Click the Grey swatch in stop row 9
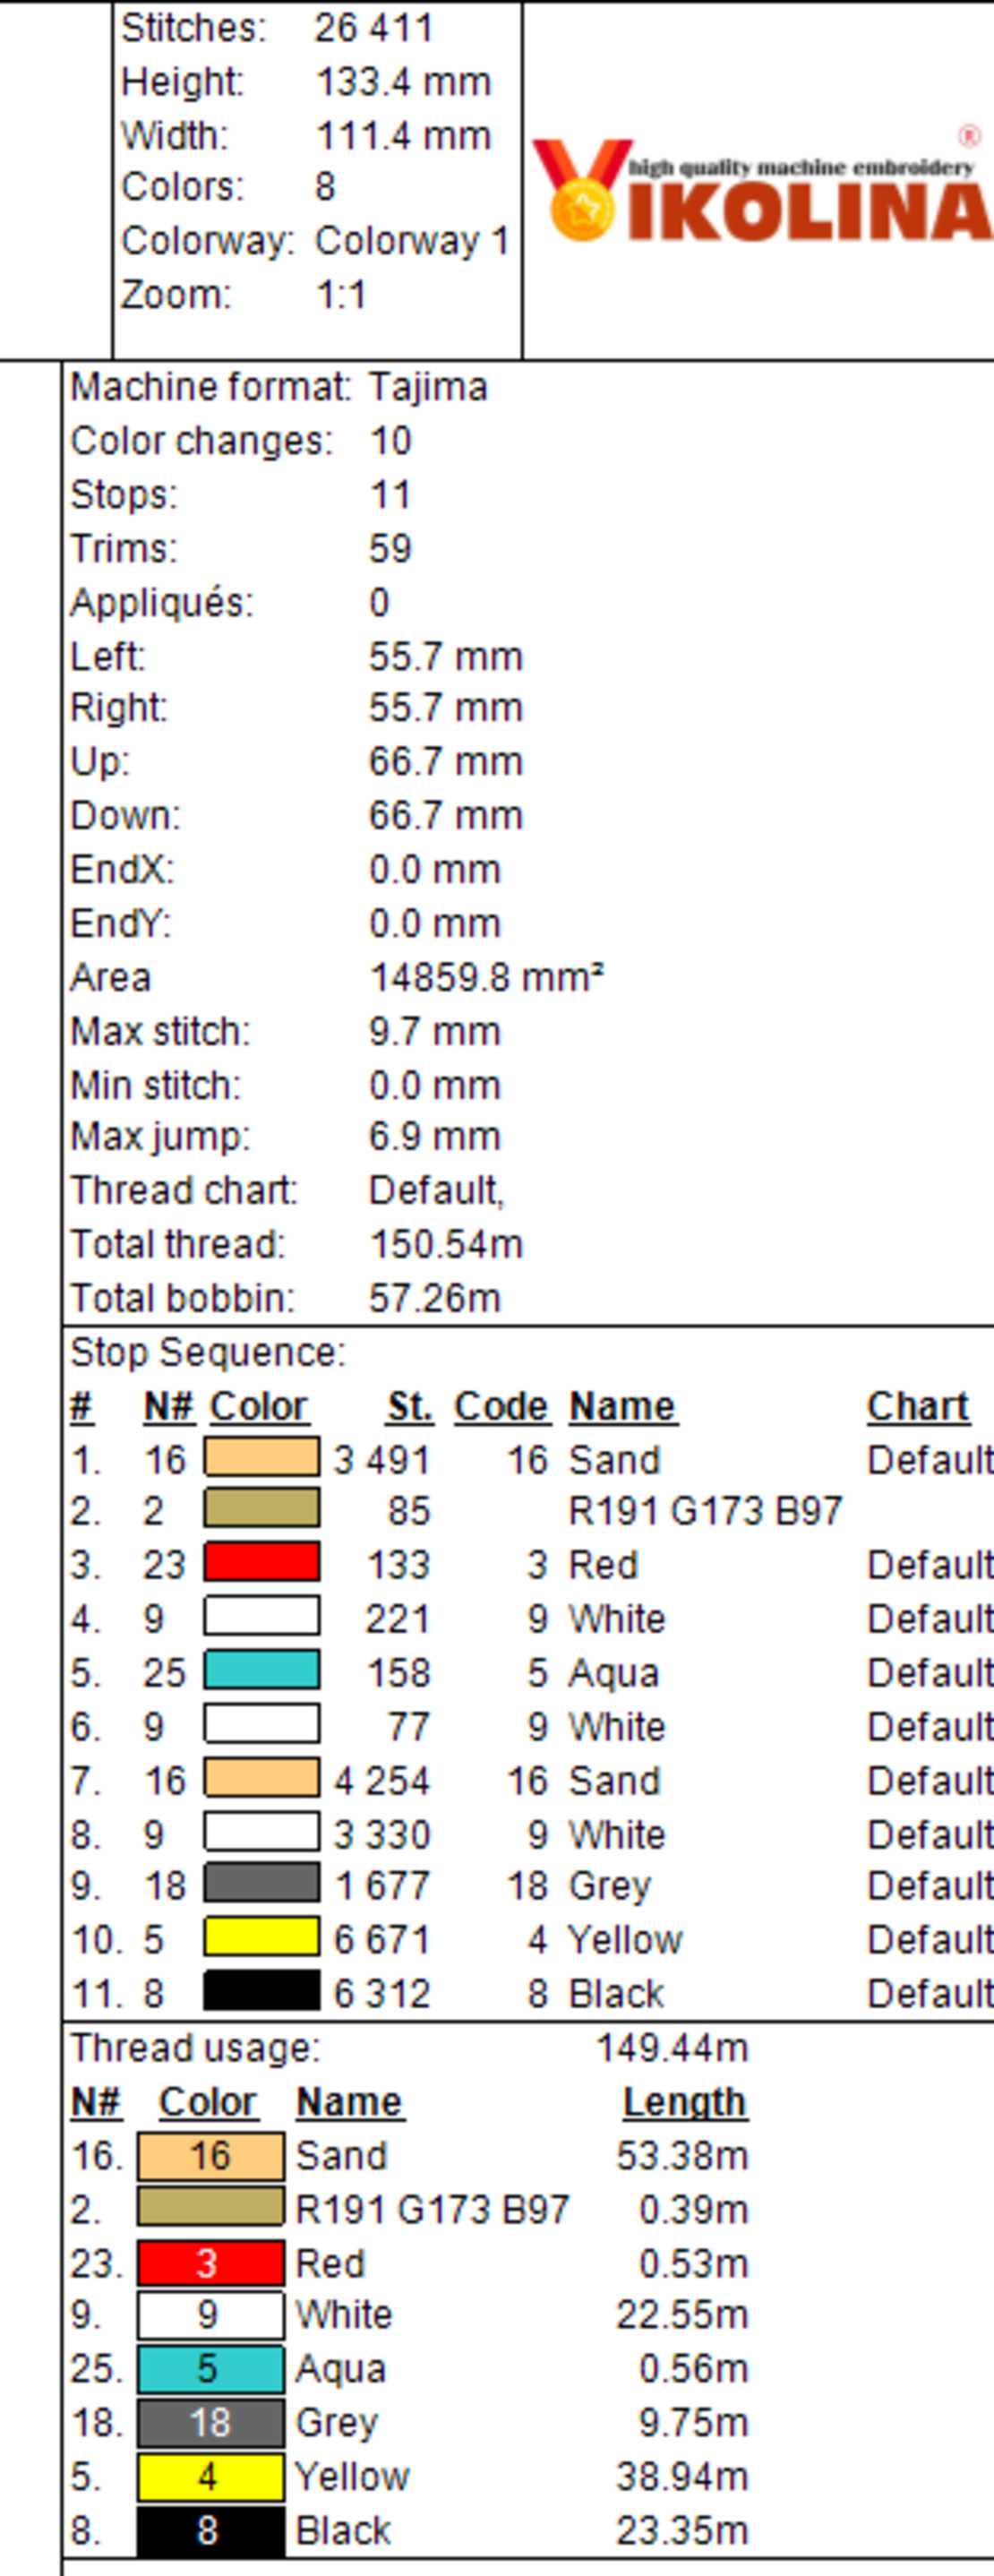 click(262, 1884)
